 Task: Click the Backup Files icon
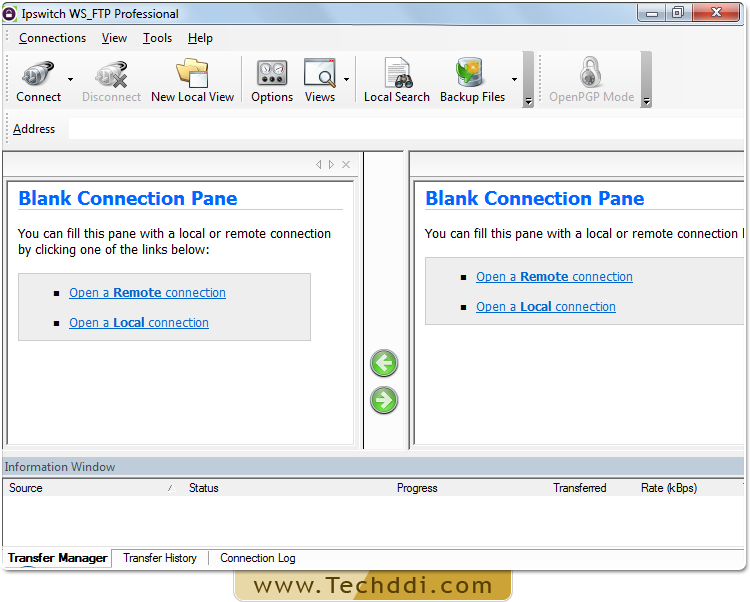pos(472,81)
